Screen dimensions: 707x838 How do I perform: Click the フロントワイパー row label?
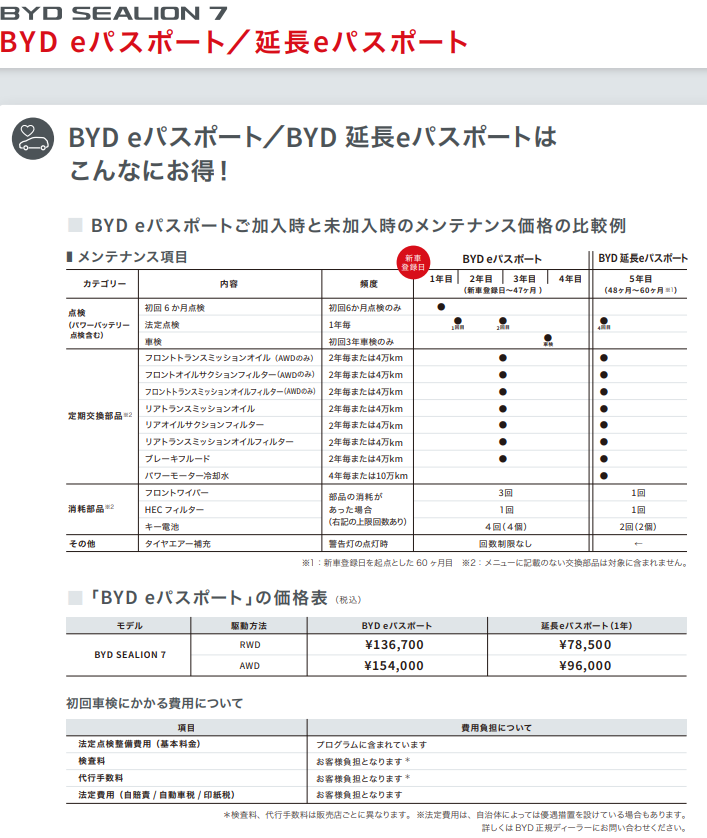click(x=176, y=492)
